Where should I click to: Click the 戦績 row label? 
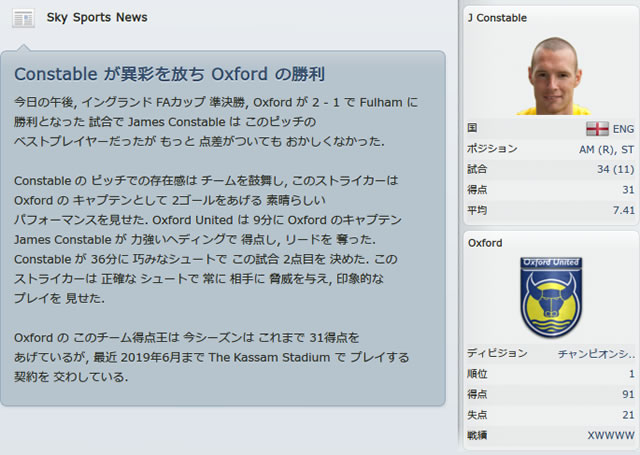click(477, 435)
